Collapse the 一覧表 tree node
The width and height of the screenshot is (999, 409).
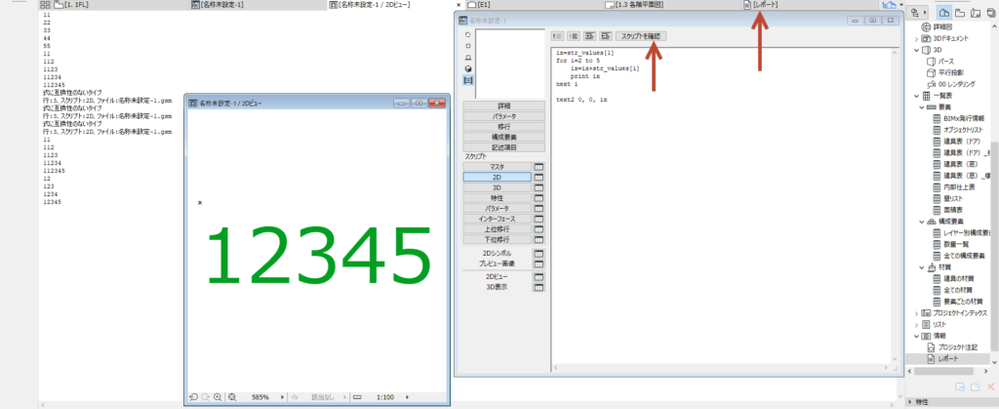point(916,96)
